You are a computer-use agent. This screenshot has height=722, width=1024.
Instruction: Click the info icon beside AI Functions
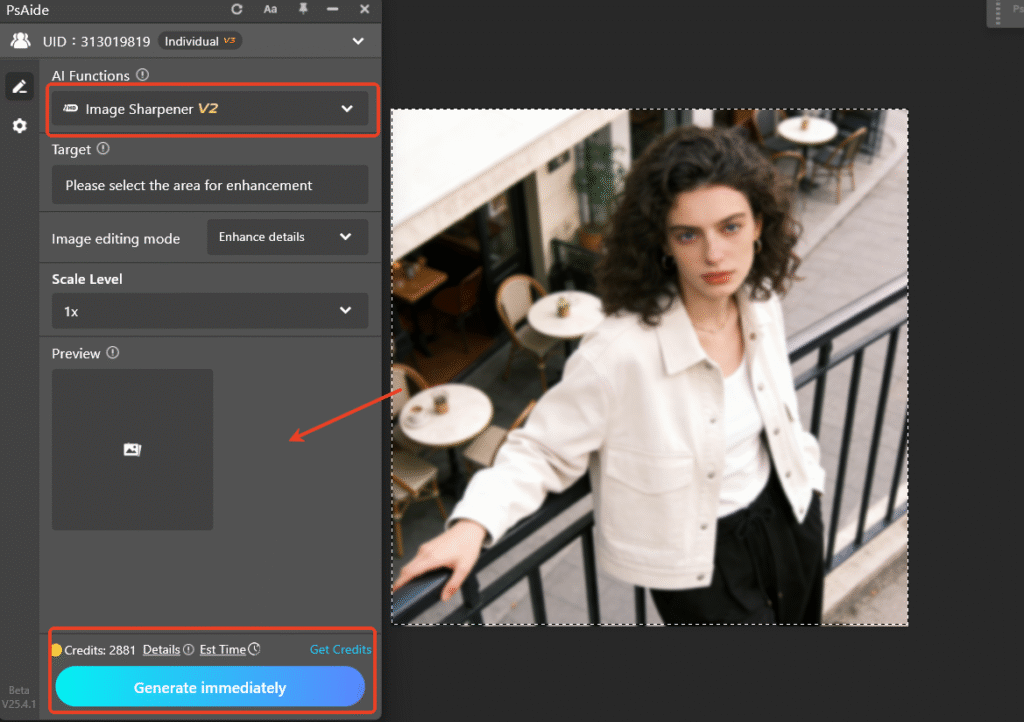[143, 75]
